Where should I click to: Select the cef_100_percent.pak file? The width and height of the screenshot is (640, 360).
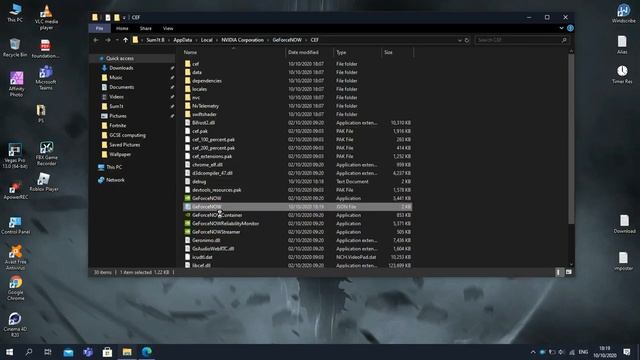(213, 140)
